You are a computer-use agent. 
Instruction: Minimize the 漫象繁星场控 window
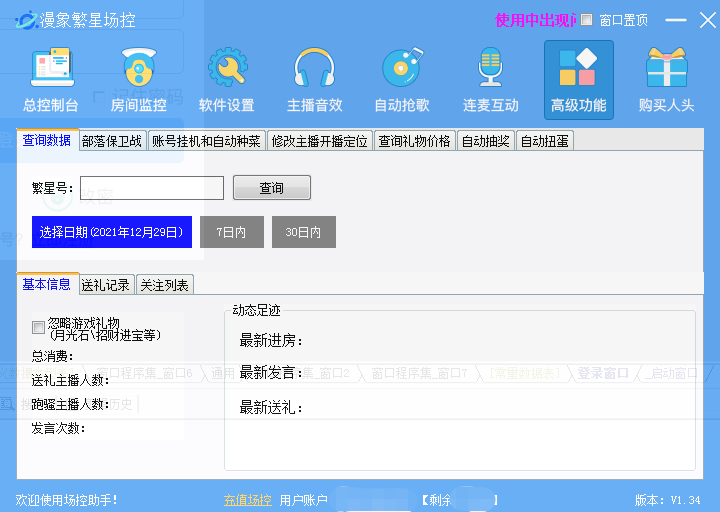click(x=676, y=20)
